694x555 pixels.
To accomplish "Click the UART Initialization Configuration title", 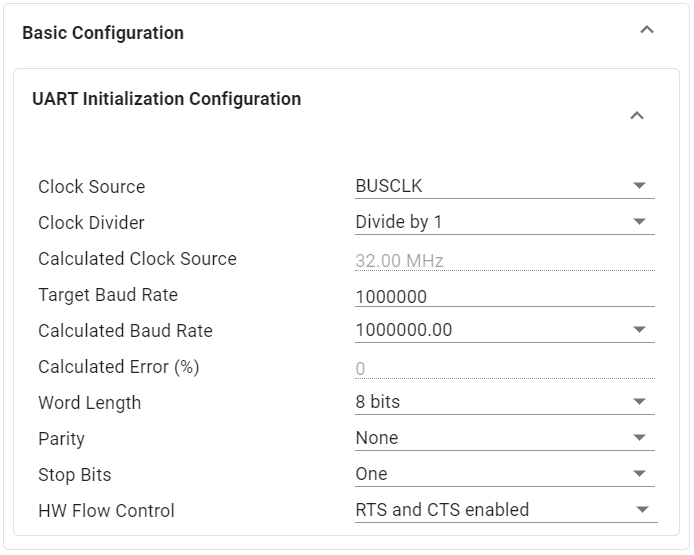I will point(166,99).
